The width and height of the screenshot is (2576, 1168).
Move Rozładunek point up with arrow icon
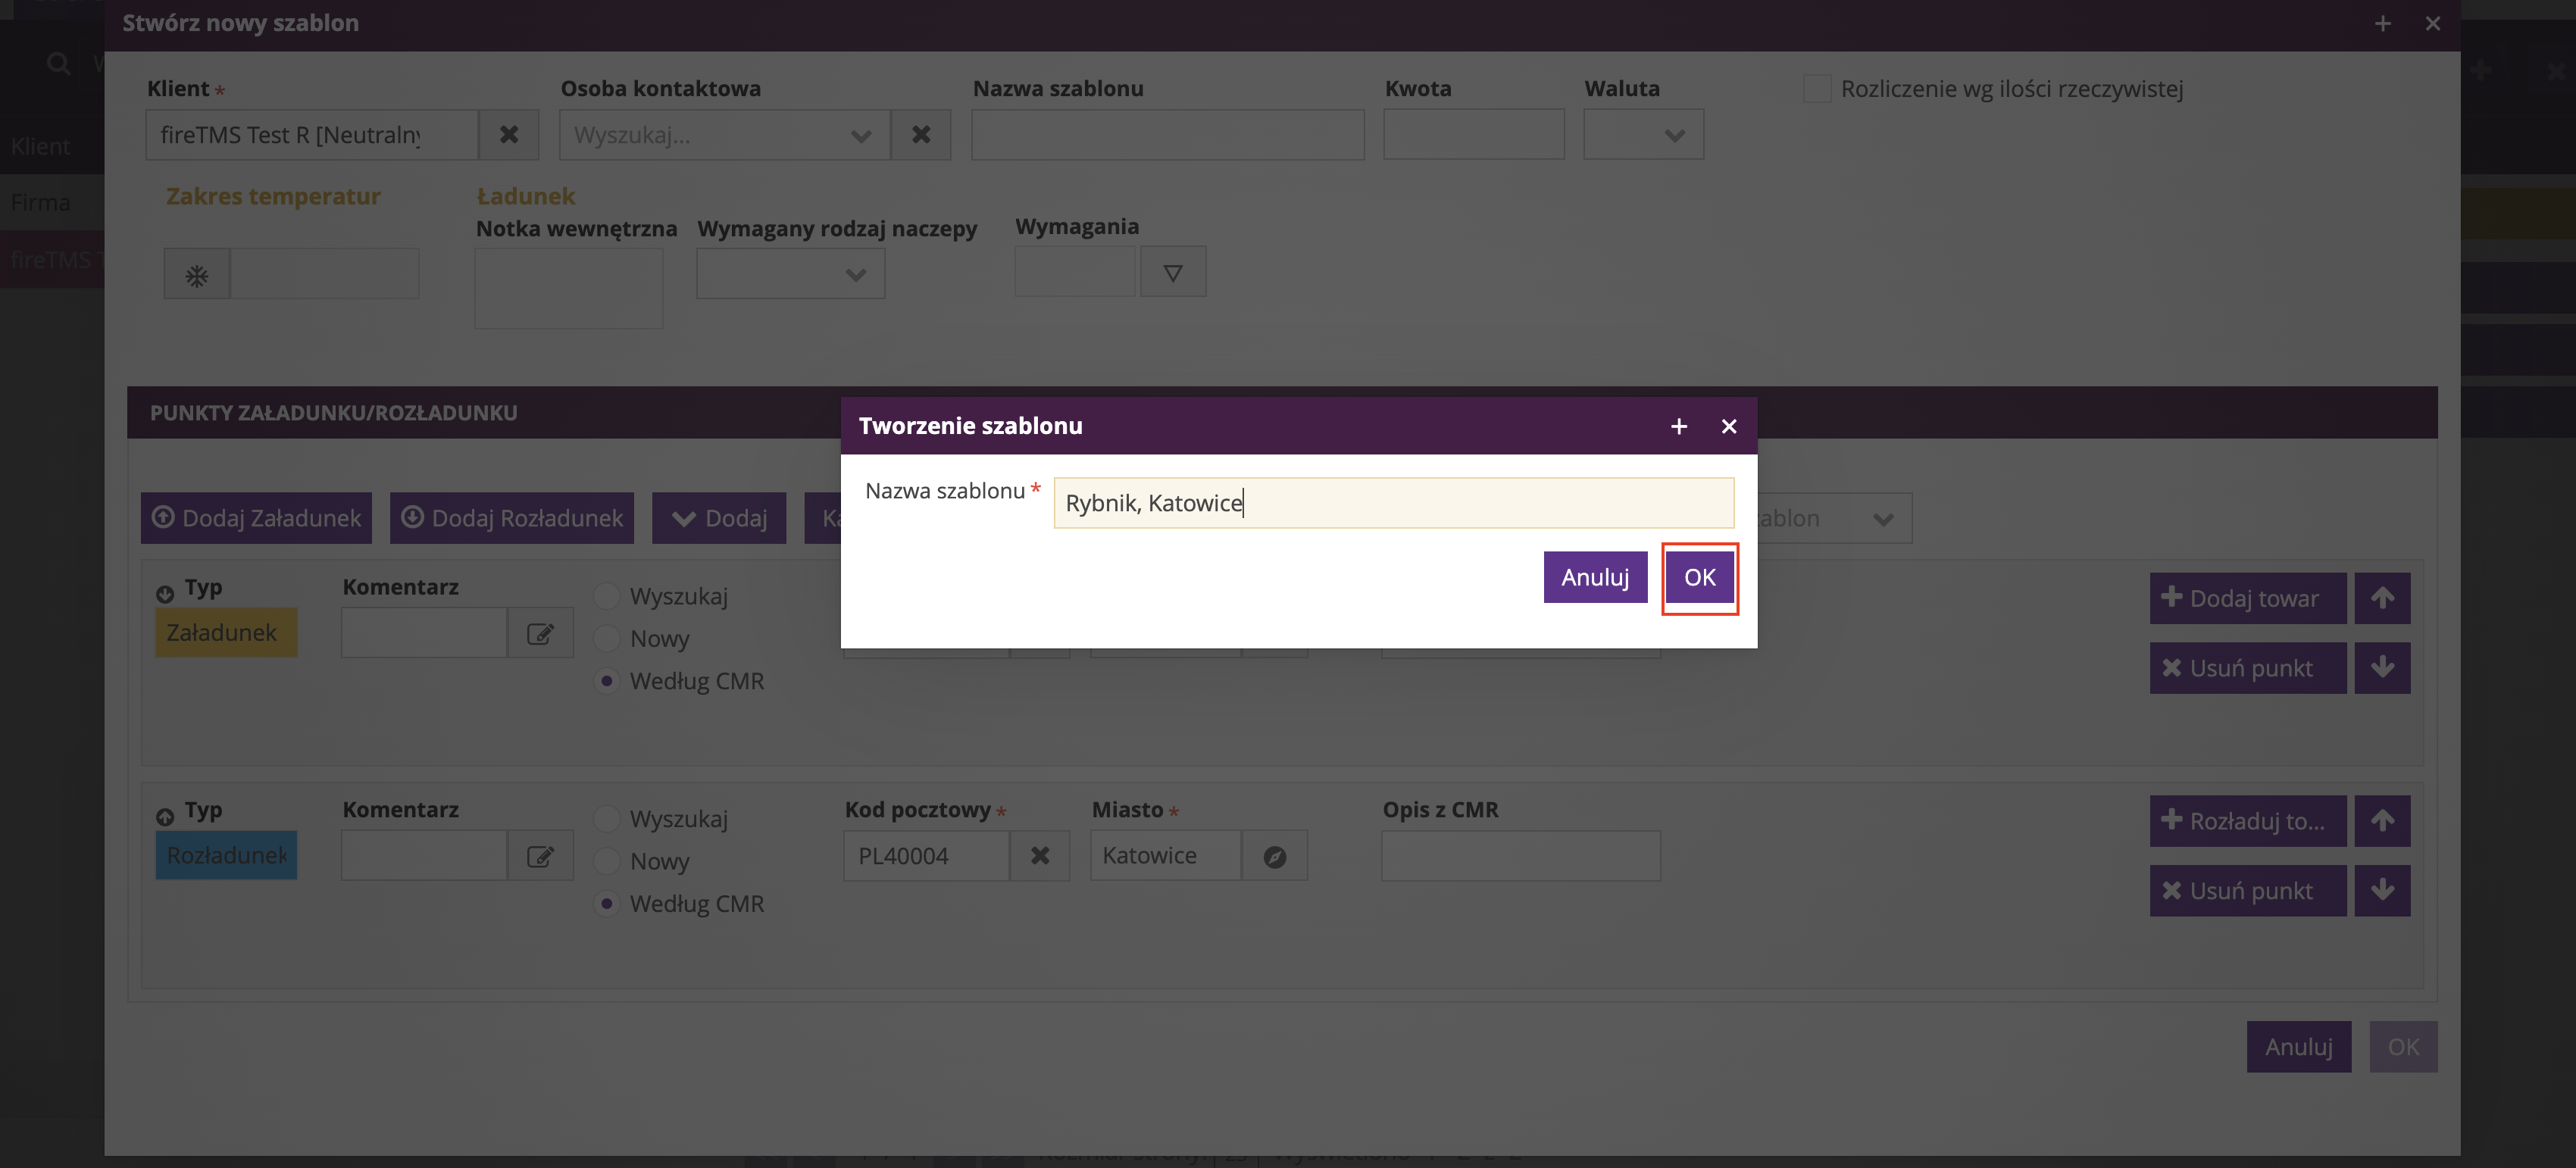tap(2382, 821)
